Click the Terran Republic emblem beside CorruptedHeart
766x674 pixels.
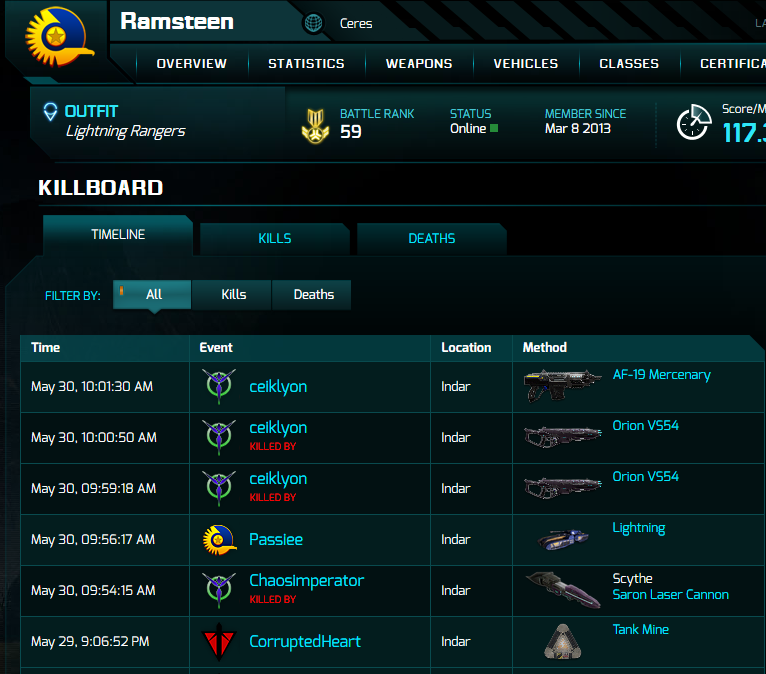[218, 641]
